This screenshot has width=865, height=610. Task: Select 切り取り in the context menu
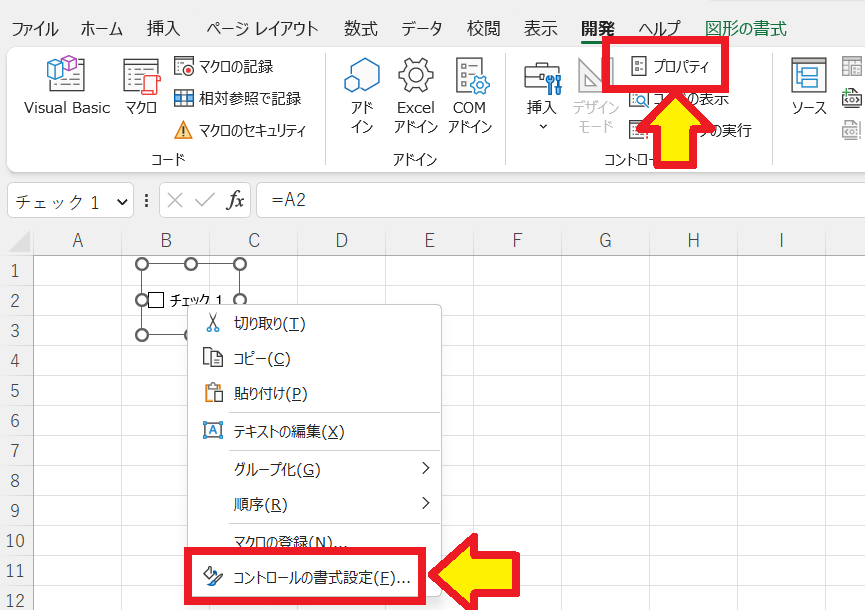(268, 323)
